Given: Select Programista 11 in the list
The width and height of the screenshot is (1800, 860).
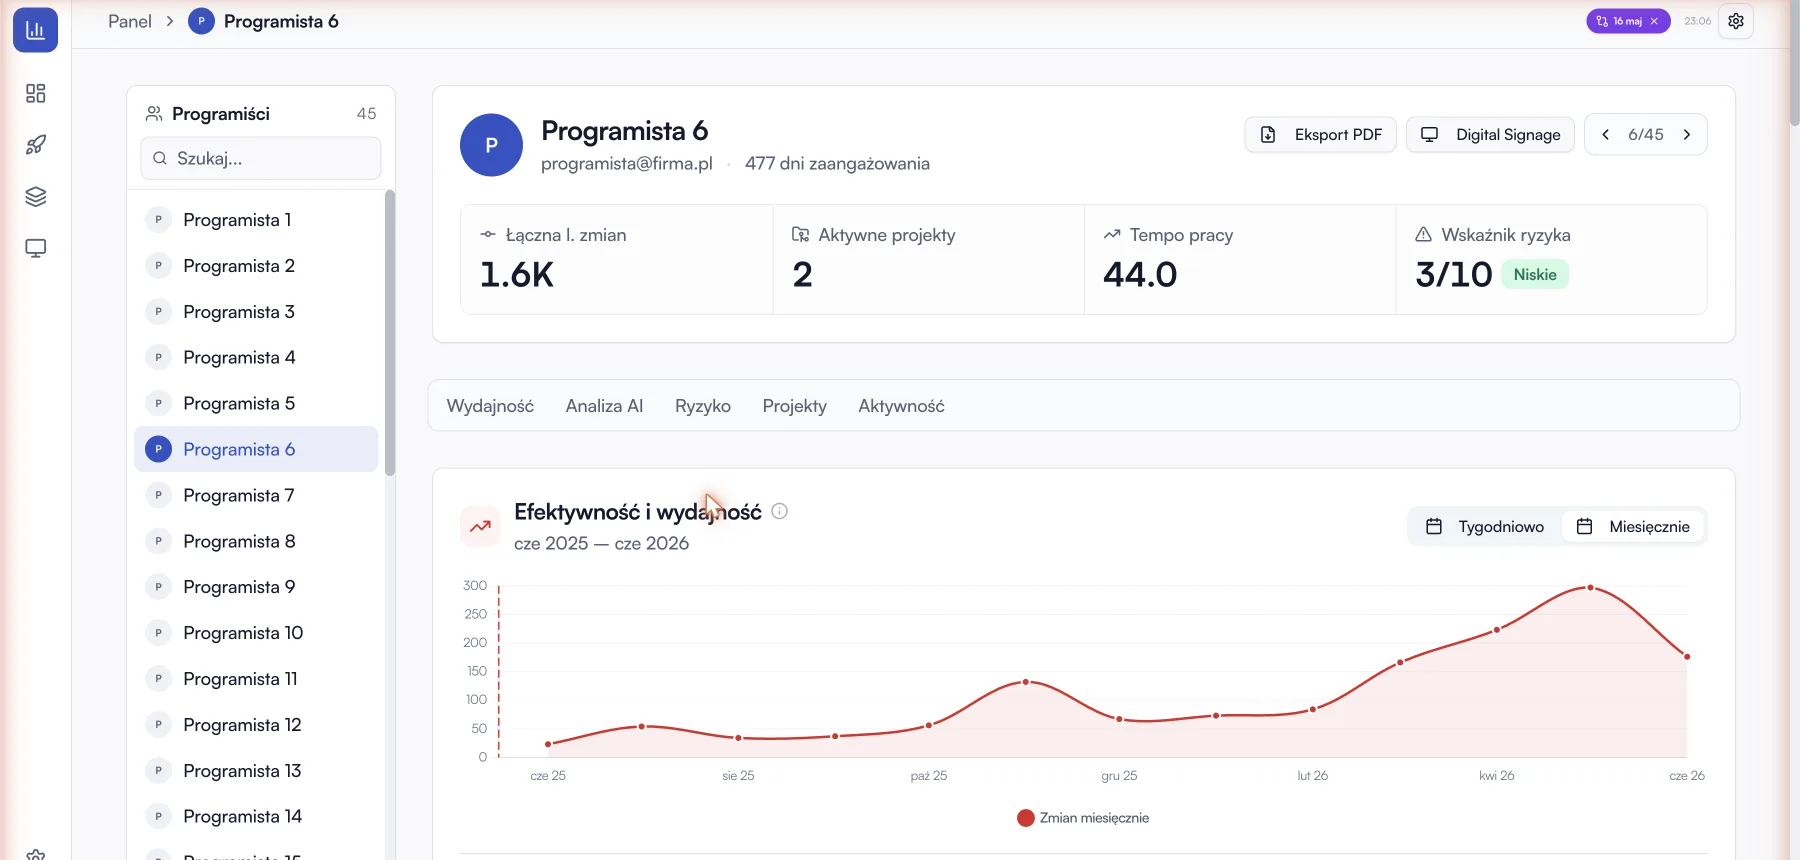Looking at the screenshot, I should point(256,679).
